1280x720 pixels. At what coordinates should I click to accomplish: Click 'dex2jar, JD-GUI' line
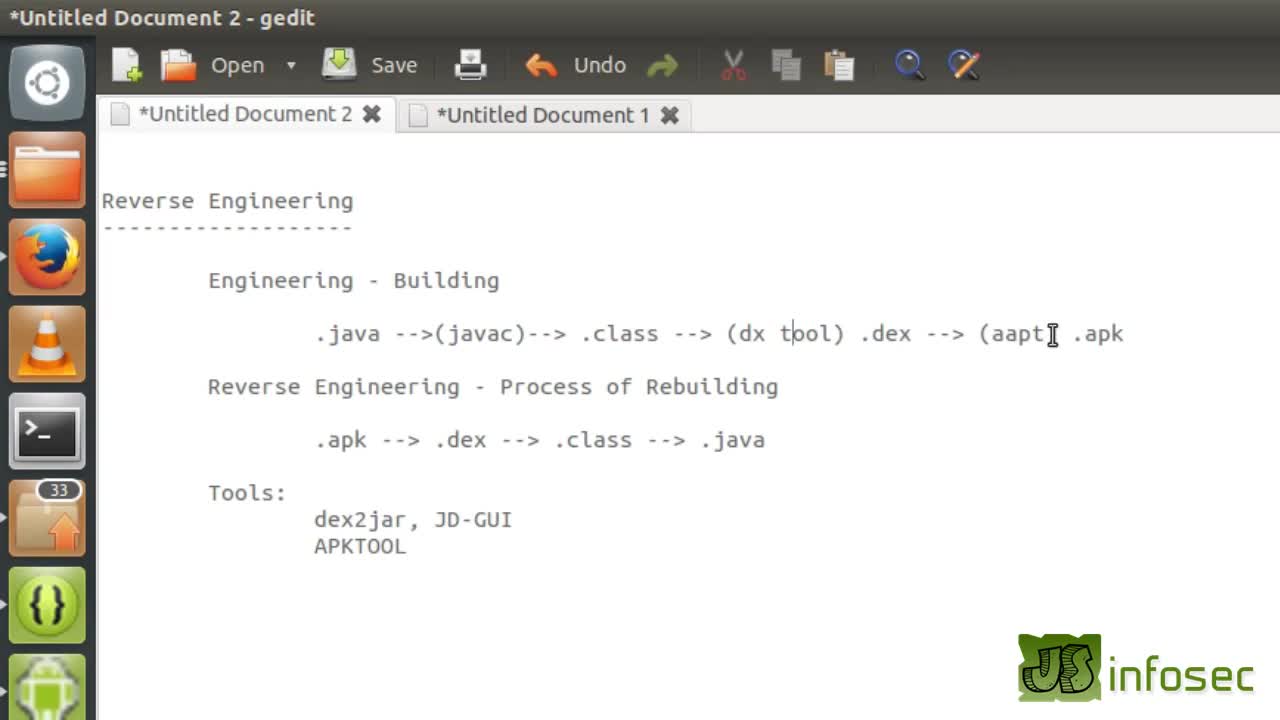[413, 520]
